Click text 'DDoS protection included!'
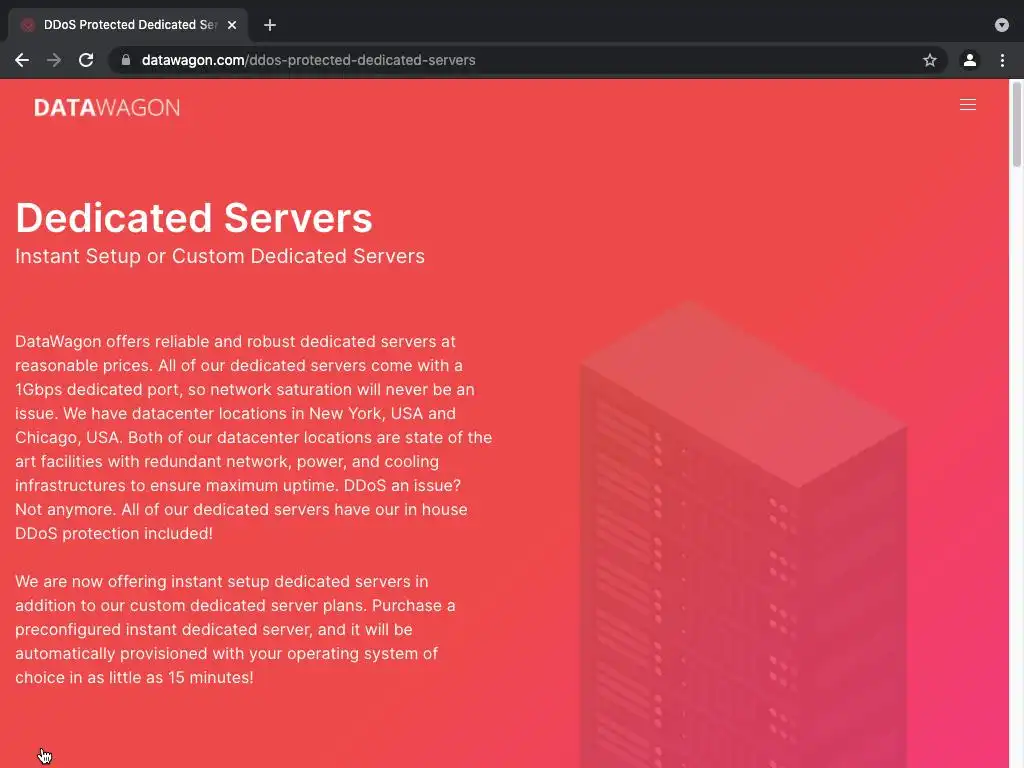Screen dimensions: 1024x768 click(114, 533)
